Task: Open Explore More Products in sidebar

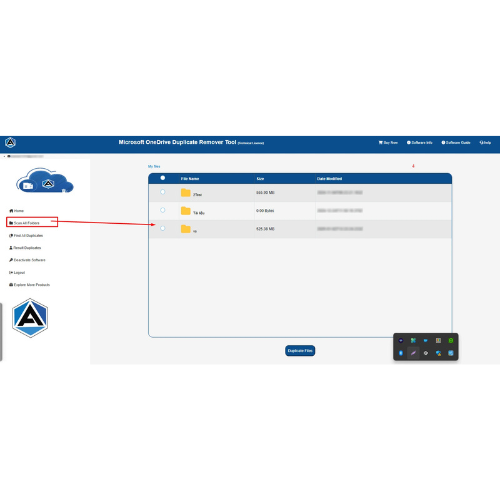Action: tap(29, 285)
